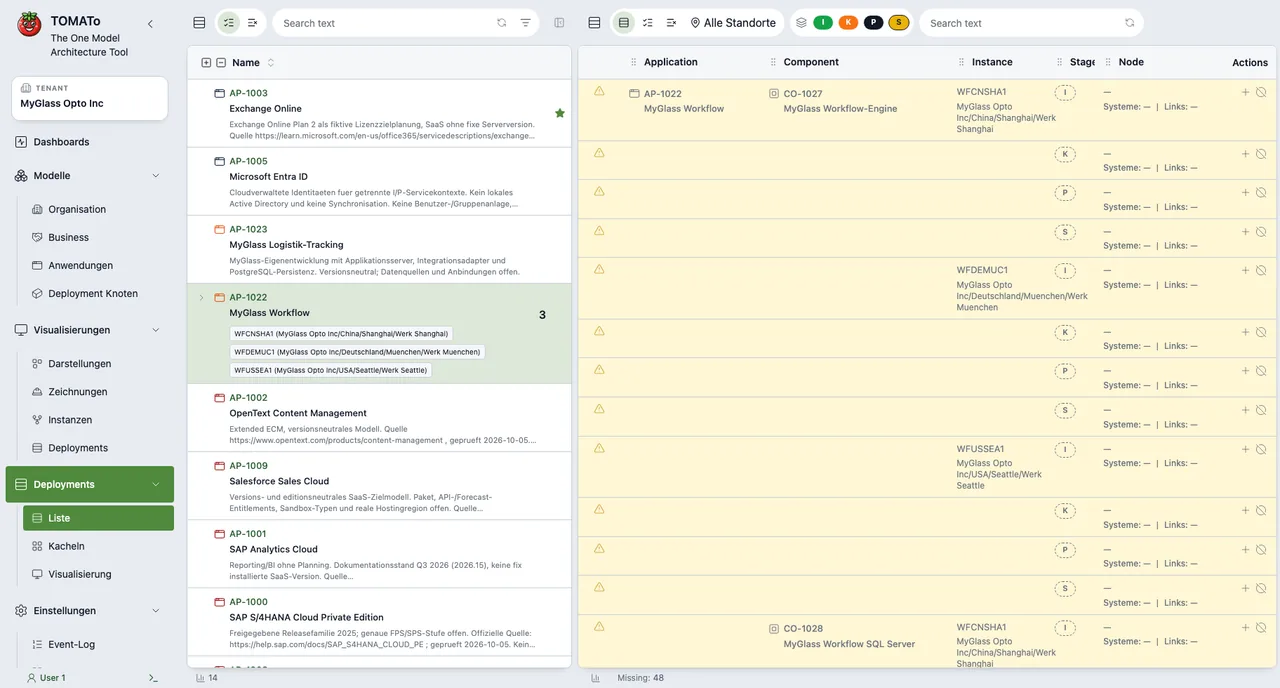Select AP-1001 SAP Analytics Cloud
The height and width of the screenshot is (688, 1280).
coord(379,554)
